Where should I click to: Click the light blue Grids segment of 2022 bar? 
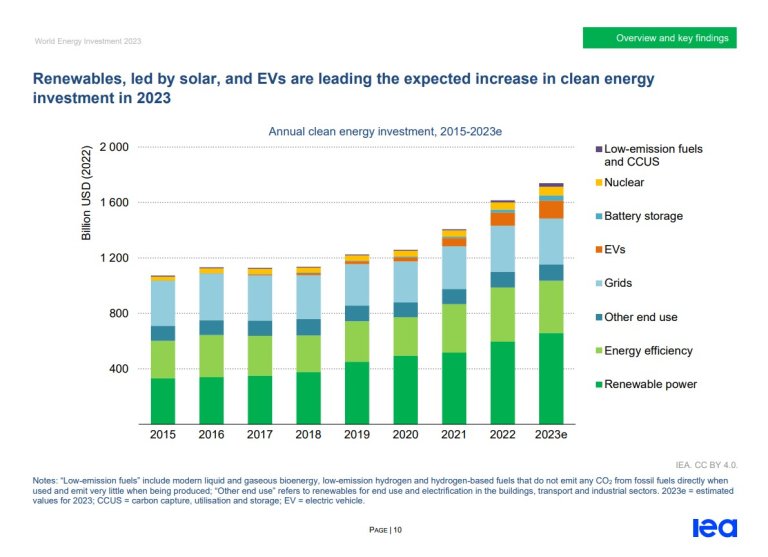503,249
